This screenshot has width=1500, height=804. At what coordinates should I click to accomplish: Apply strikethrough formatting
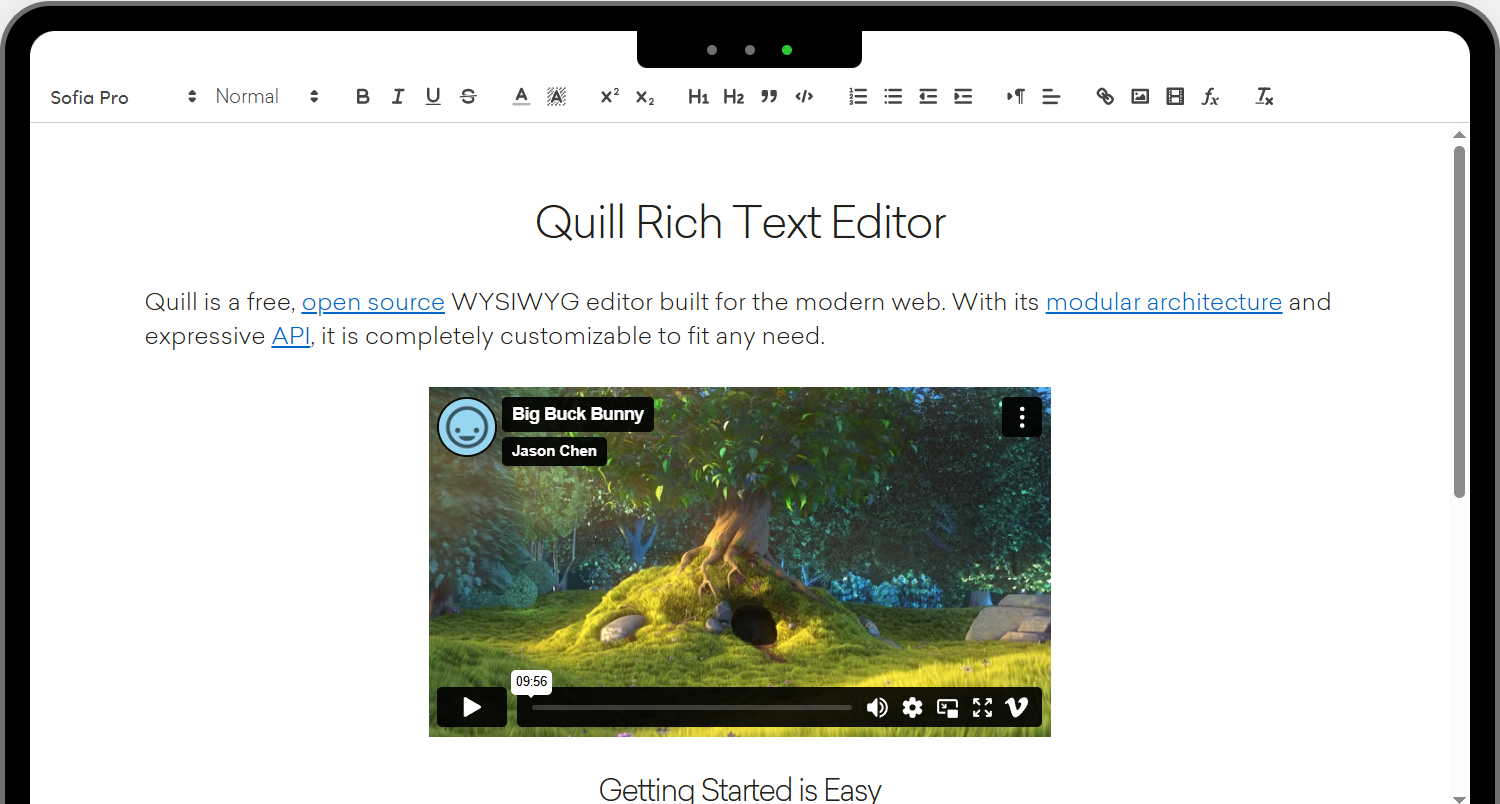(x=468, y=97)
